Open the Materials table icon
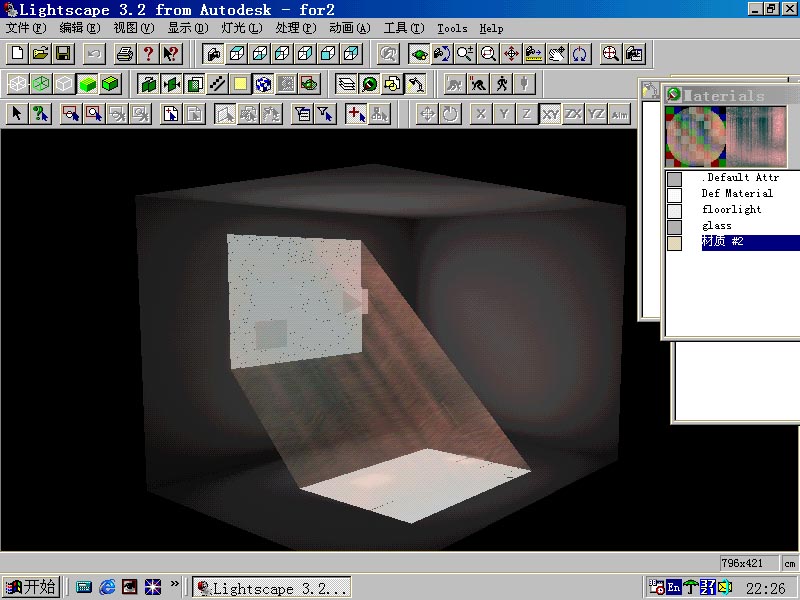The width and height of the screenshot is (800, 600). click(263, 84)
